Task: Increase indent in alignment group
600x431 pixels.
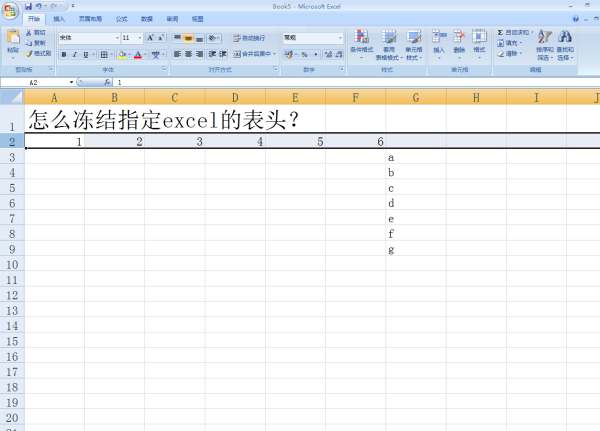Action: coord(223,54)
